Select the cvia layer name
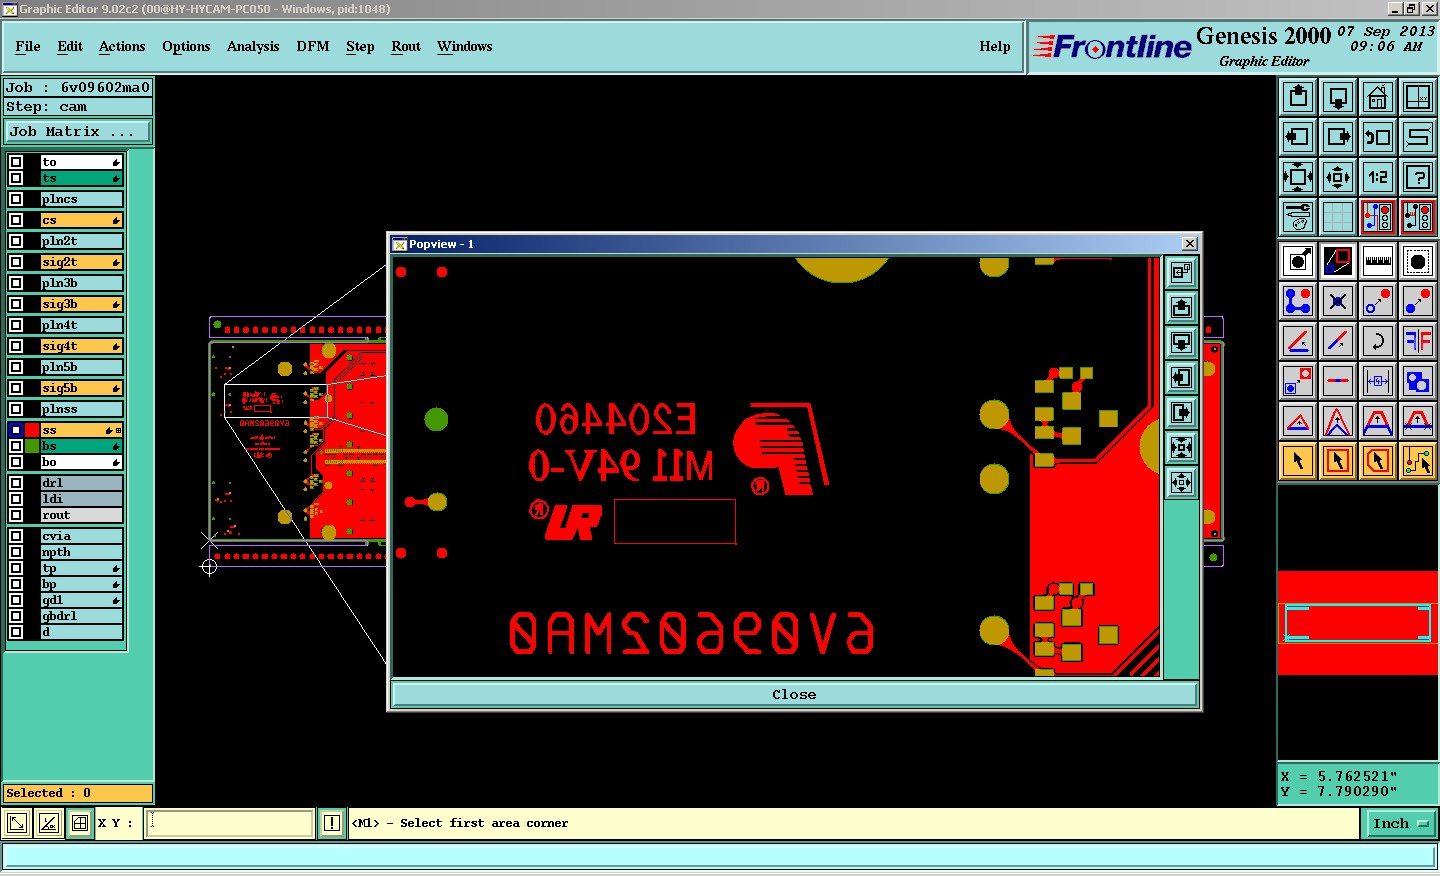This screenshot has width=1440, height=876. click(81, 536)
